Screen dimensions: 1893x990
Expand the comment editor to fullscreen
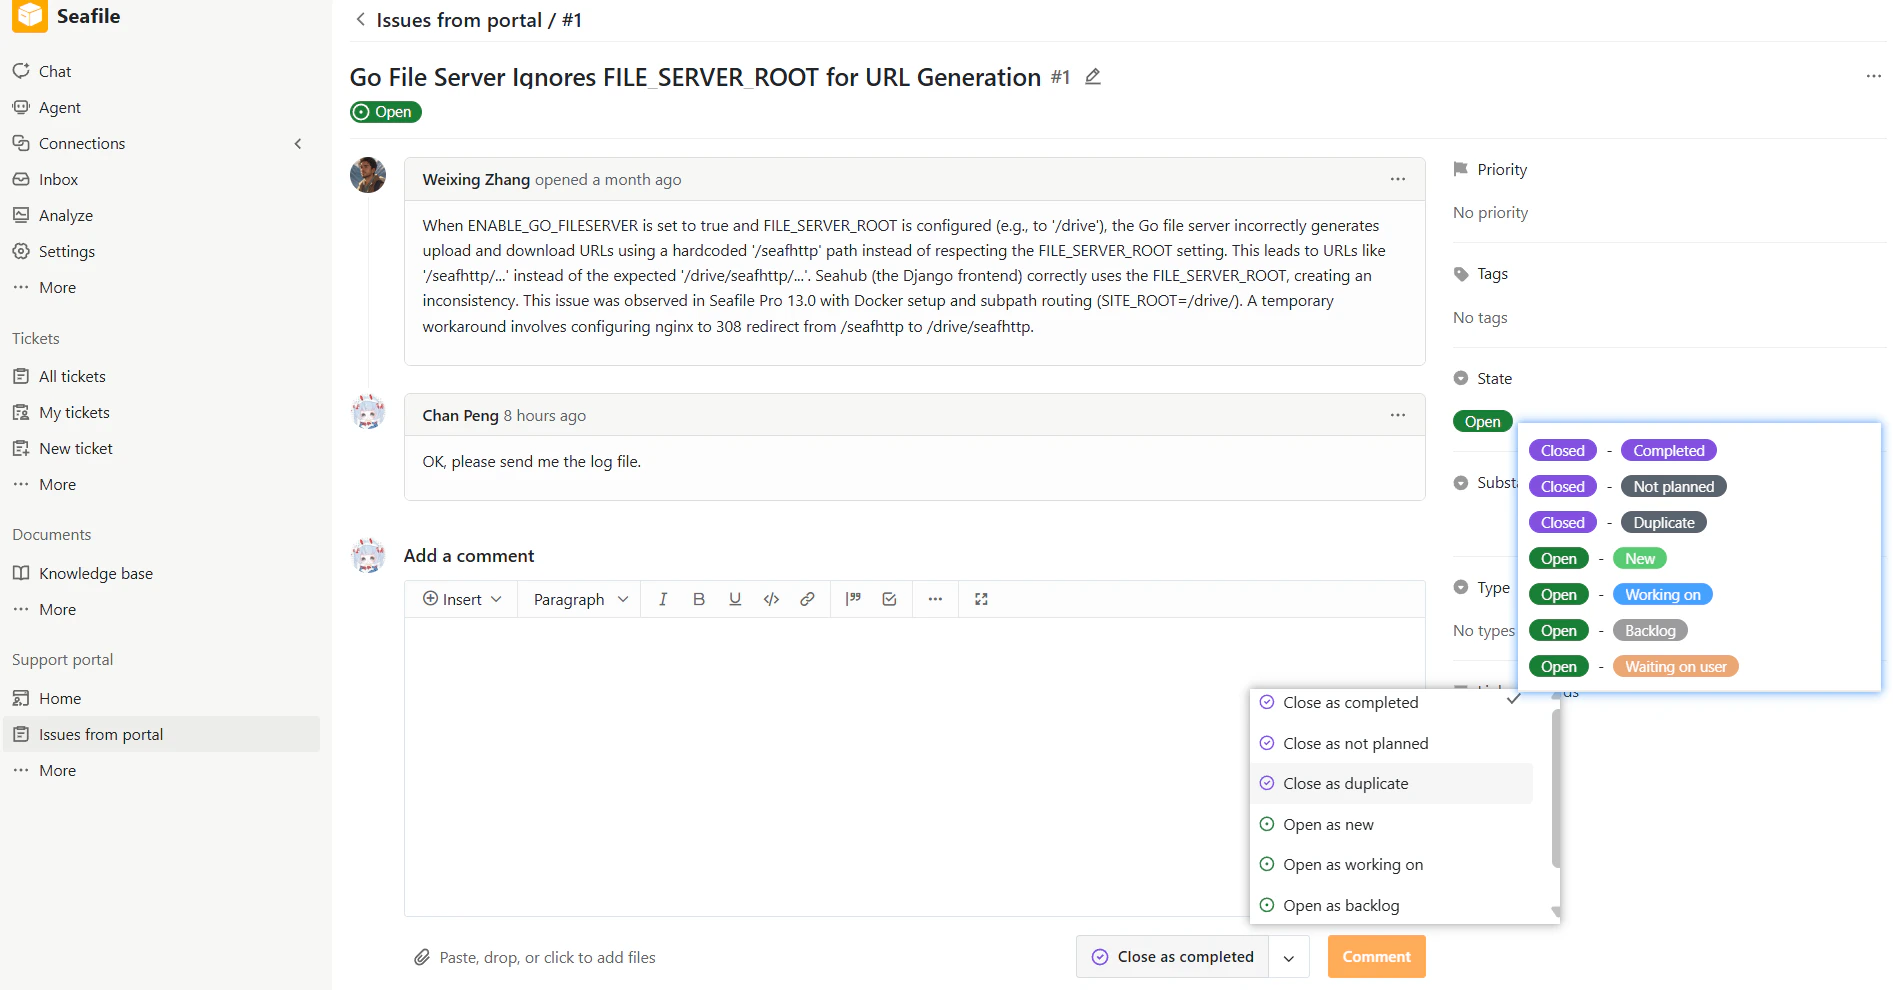981,599
